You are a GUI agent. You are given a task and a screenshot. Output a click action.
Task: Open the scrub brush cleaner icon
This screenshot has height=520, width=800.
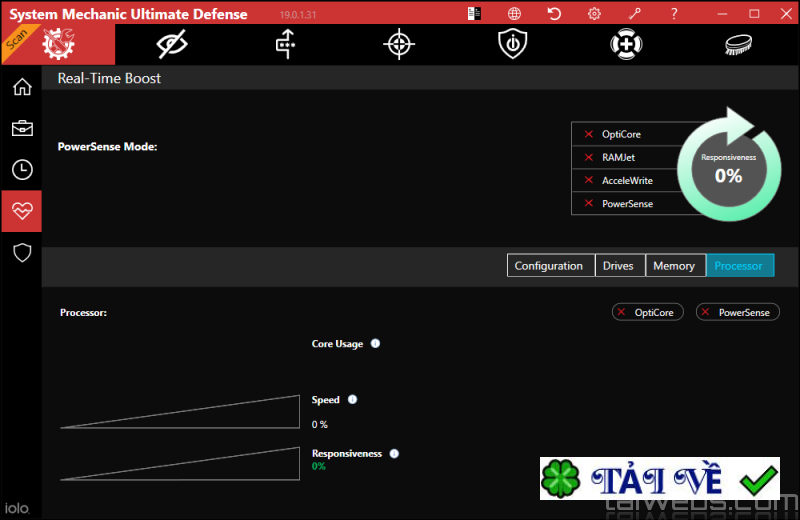[738, 44]
